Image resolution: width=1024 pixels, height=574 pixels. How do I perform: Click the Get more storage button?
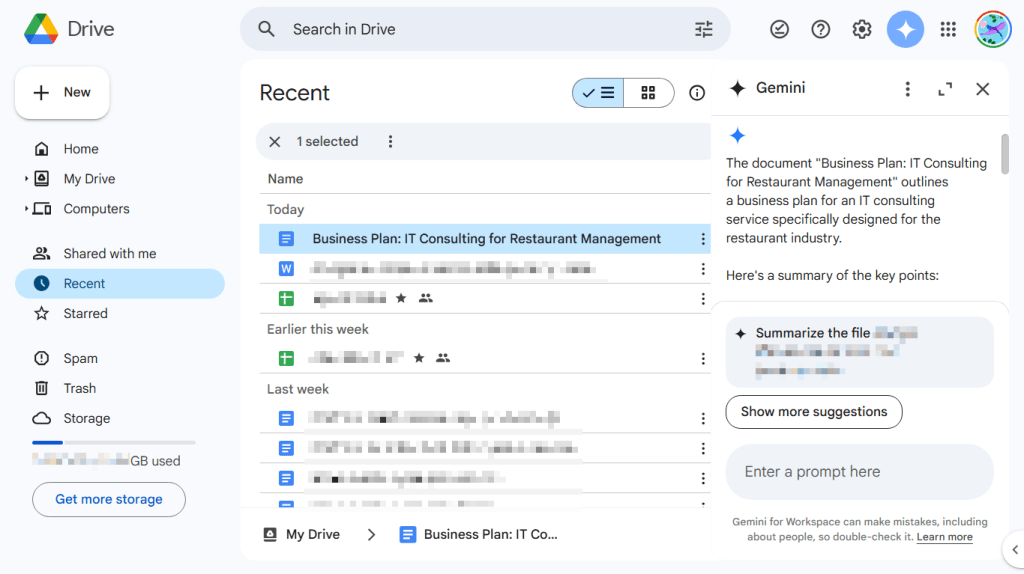[109, 499]
